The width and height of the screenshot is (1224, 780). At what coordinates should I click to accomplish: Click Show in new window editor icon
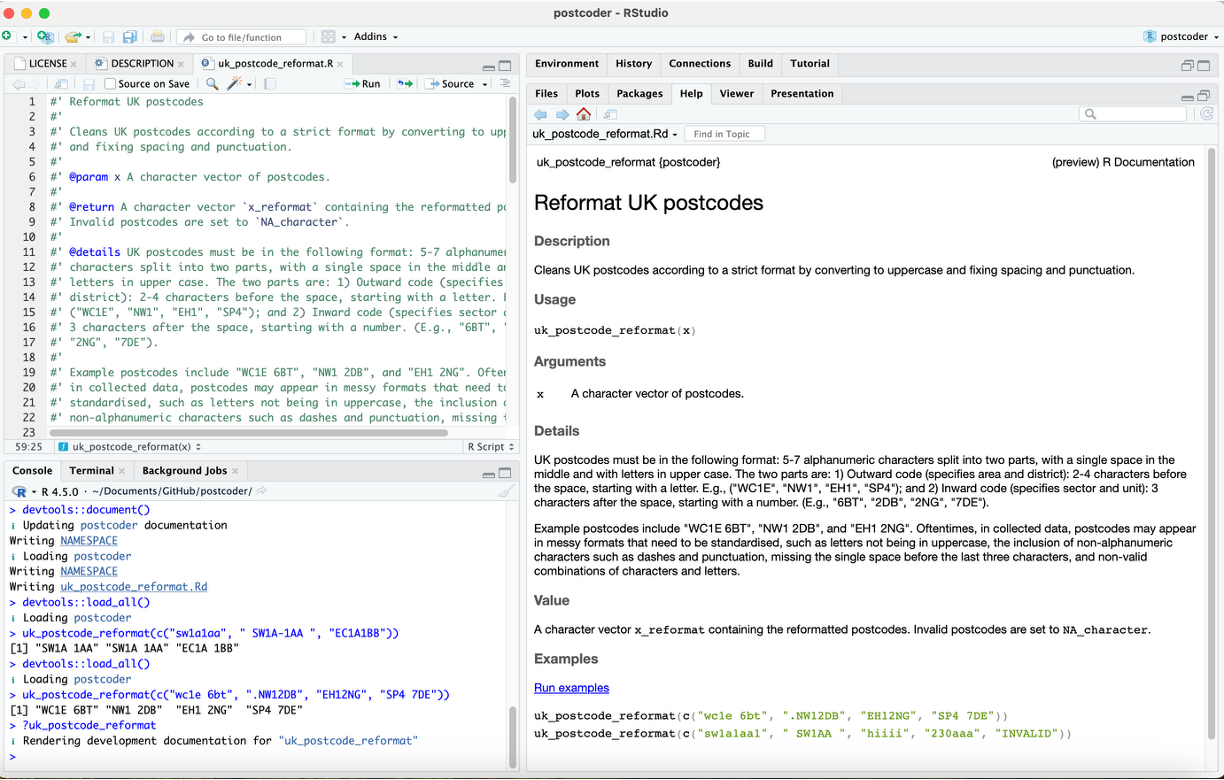click(x=62, y=84)
